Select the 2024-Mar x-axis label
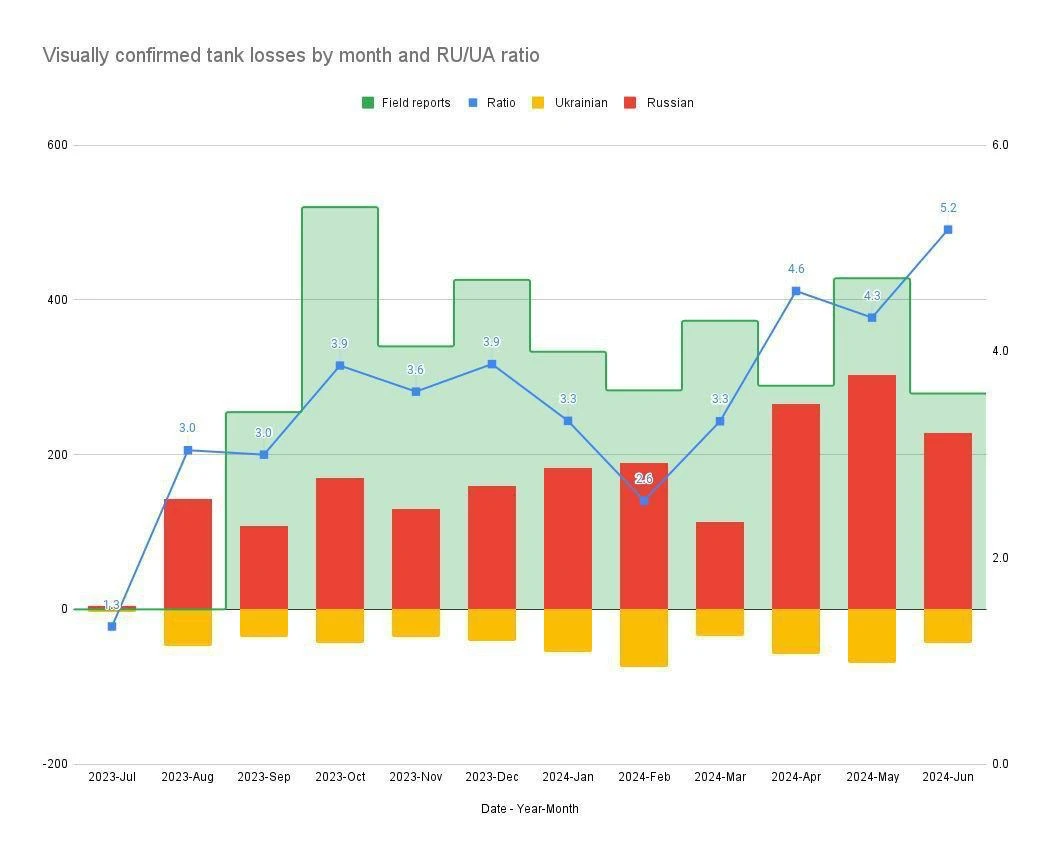The height and width of the screenshot is (859, 1056). (720, 777)
